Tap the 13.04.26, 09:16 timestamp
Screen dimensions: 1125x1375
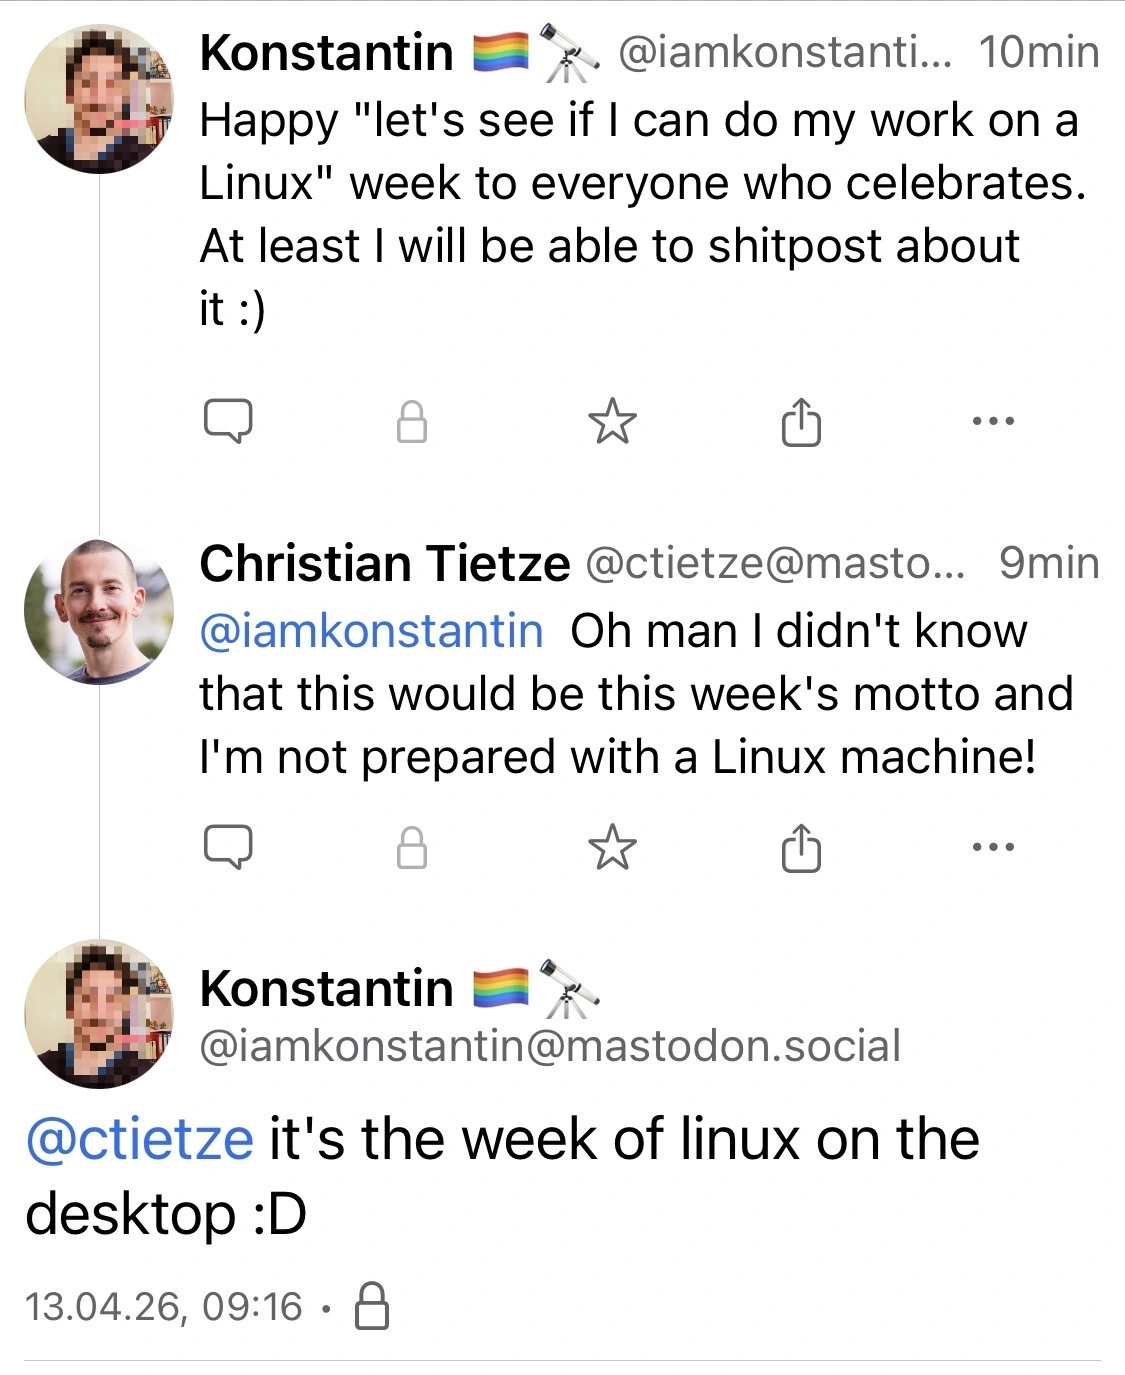click(163, 1307)
